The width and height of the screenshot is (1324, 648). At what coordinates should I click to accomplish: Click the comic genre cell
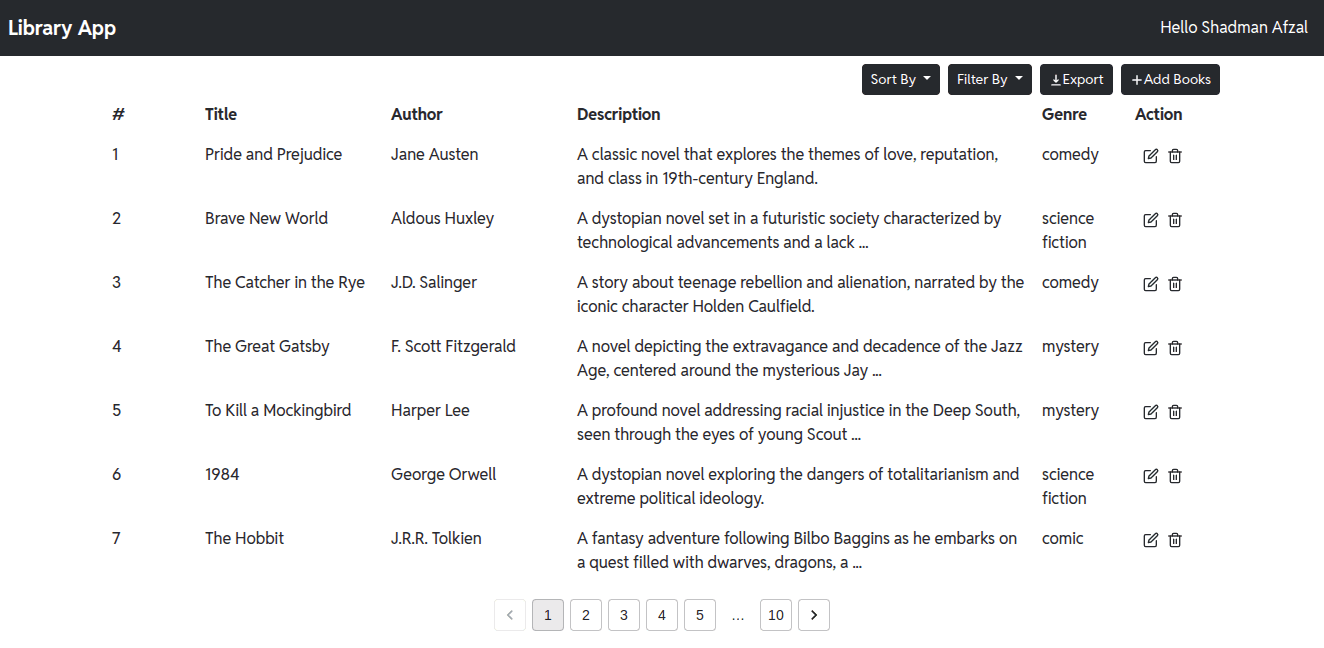click(1063, 538)
